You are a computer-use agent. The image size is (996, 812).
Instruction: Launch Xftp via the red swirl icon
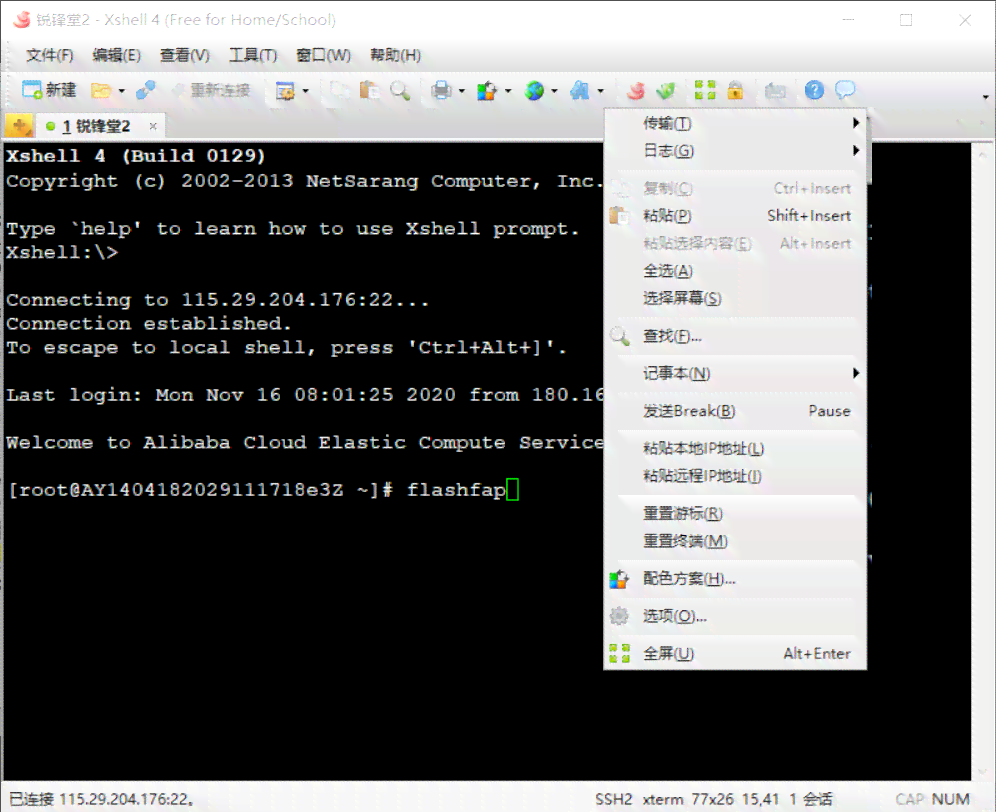636,91
